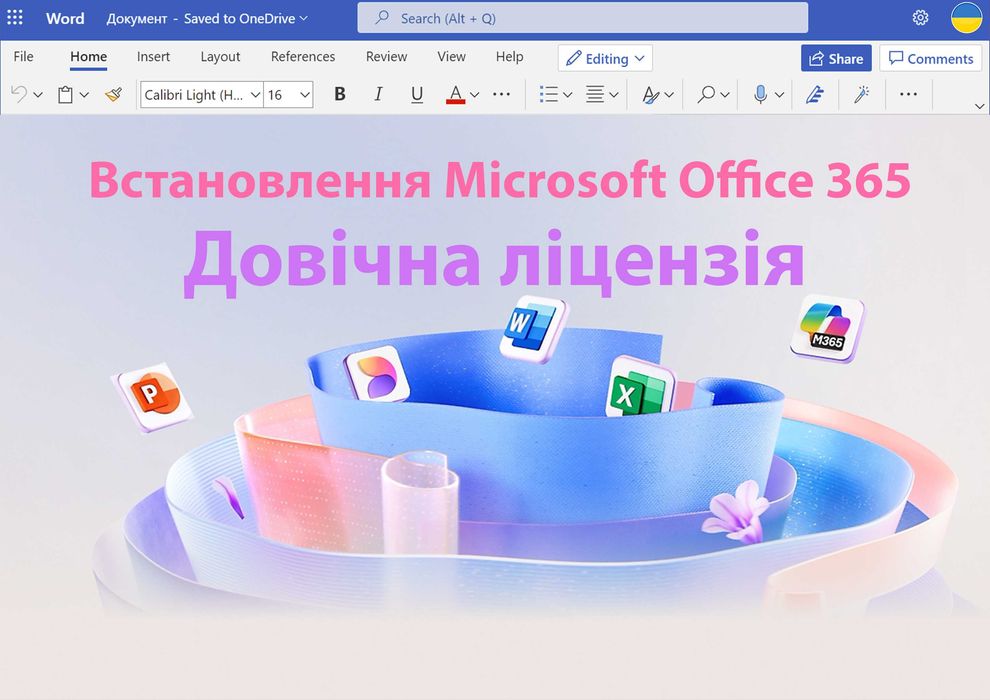Open the Dictate options arrow

click(779, 95)
